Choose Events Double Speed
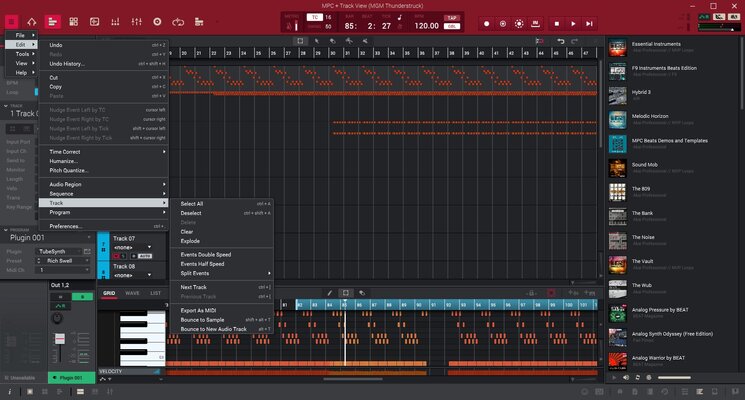Screen dimensions: 745x400 [x=222, y=255]
